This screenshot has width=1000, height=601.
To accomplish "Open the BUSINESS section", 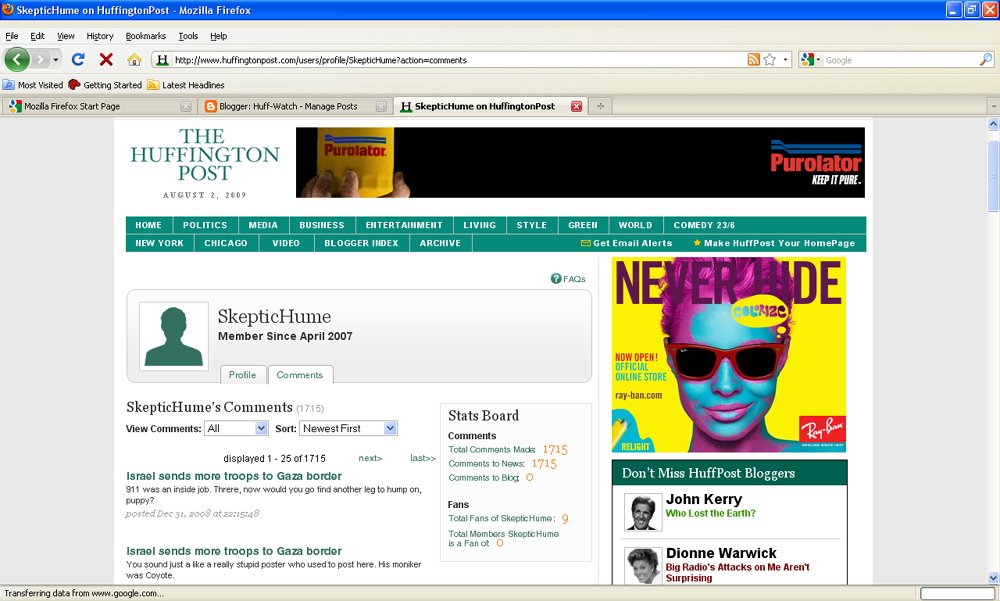I will 321,225.
